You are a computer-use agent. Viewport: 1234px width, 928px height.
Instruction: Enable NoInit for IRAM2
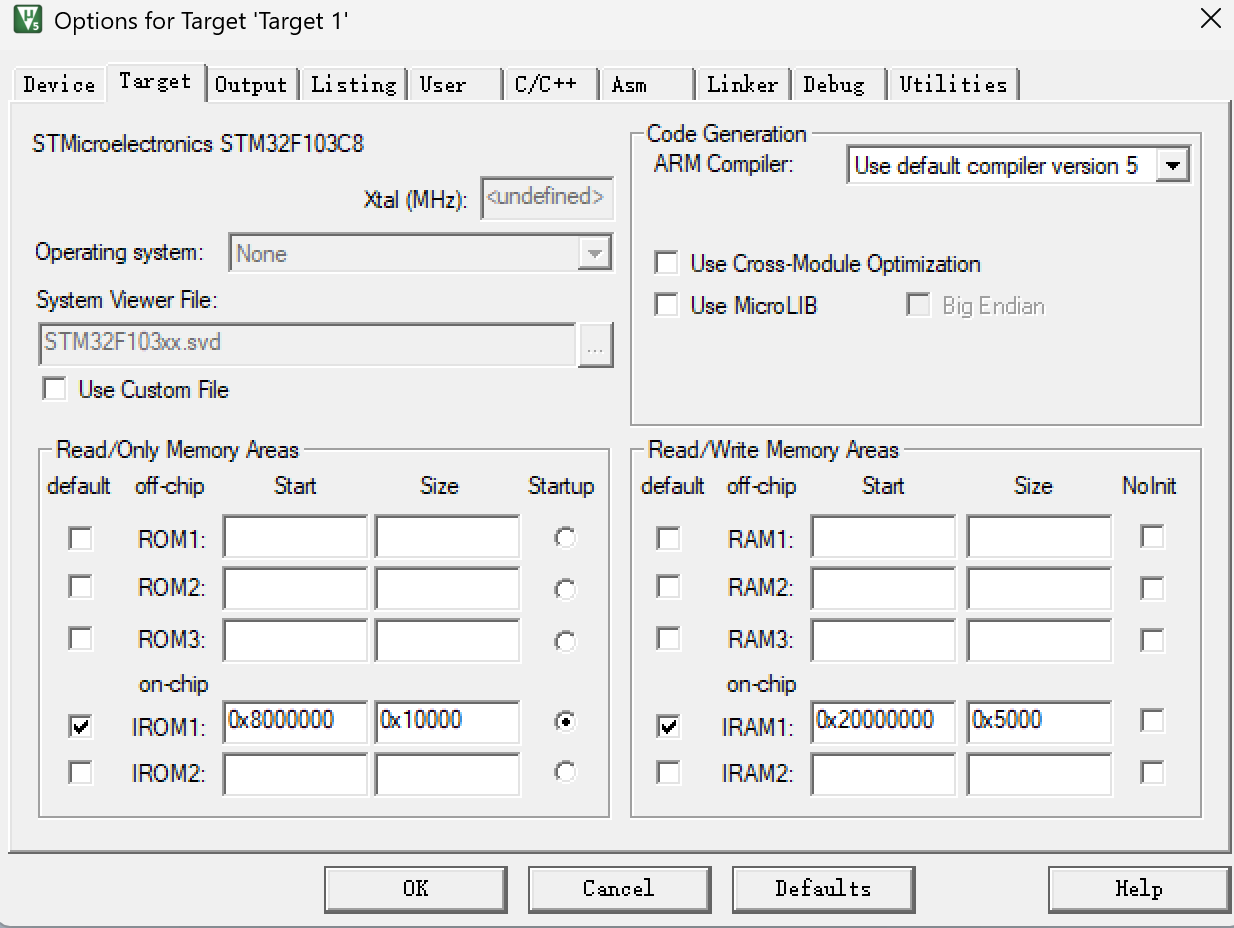pyautogui.click(x=1152, y=772)
